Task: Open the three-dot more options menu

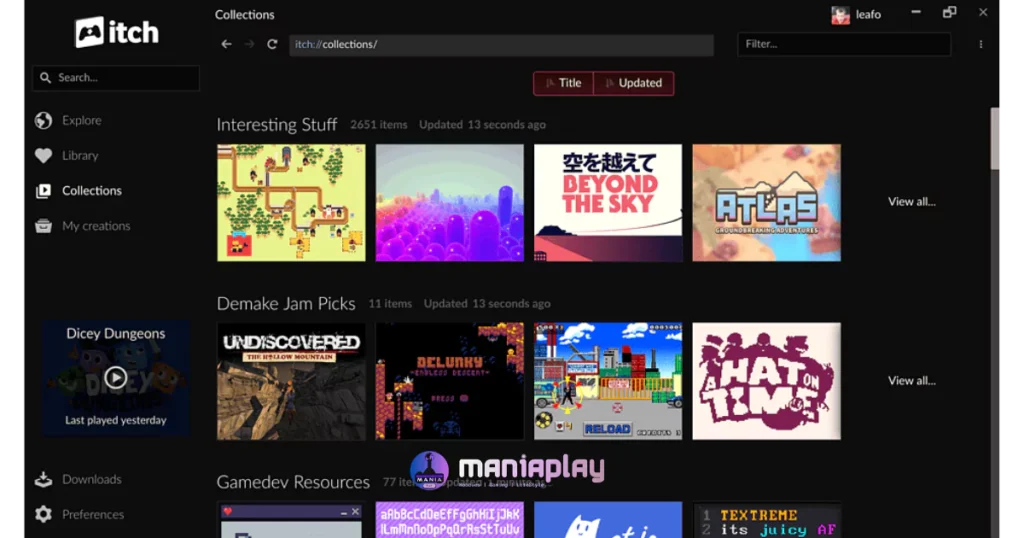Action: pos(981,44)
